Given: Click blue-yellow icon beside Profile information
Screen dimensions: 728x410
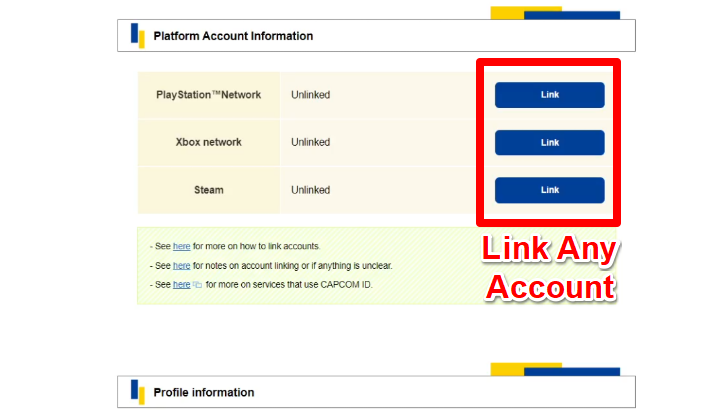Looking at the screenshot, I should pos(137,392).
